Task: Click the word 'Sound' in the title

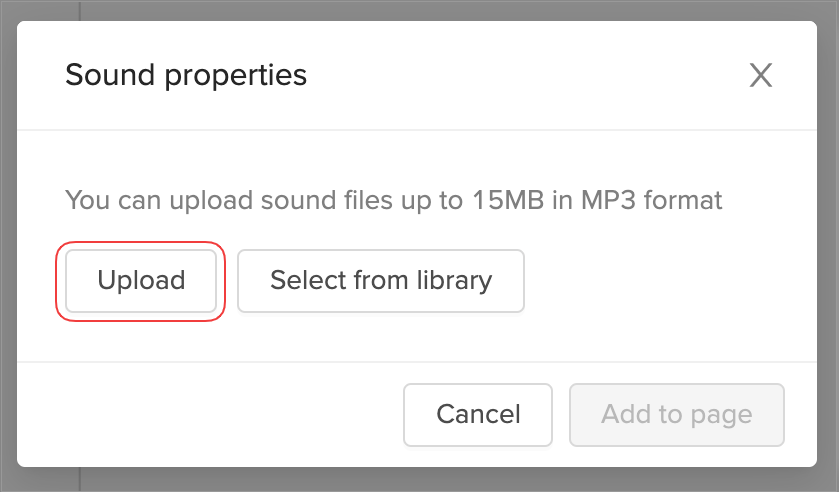Action: pos(102,75)
